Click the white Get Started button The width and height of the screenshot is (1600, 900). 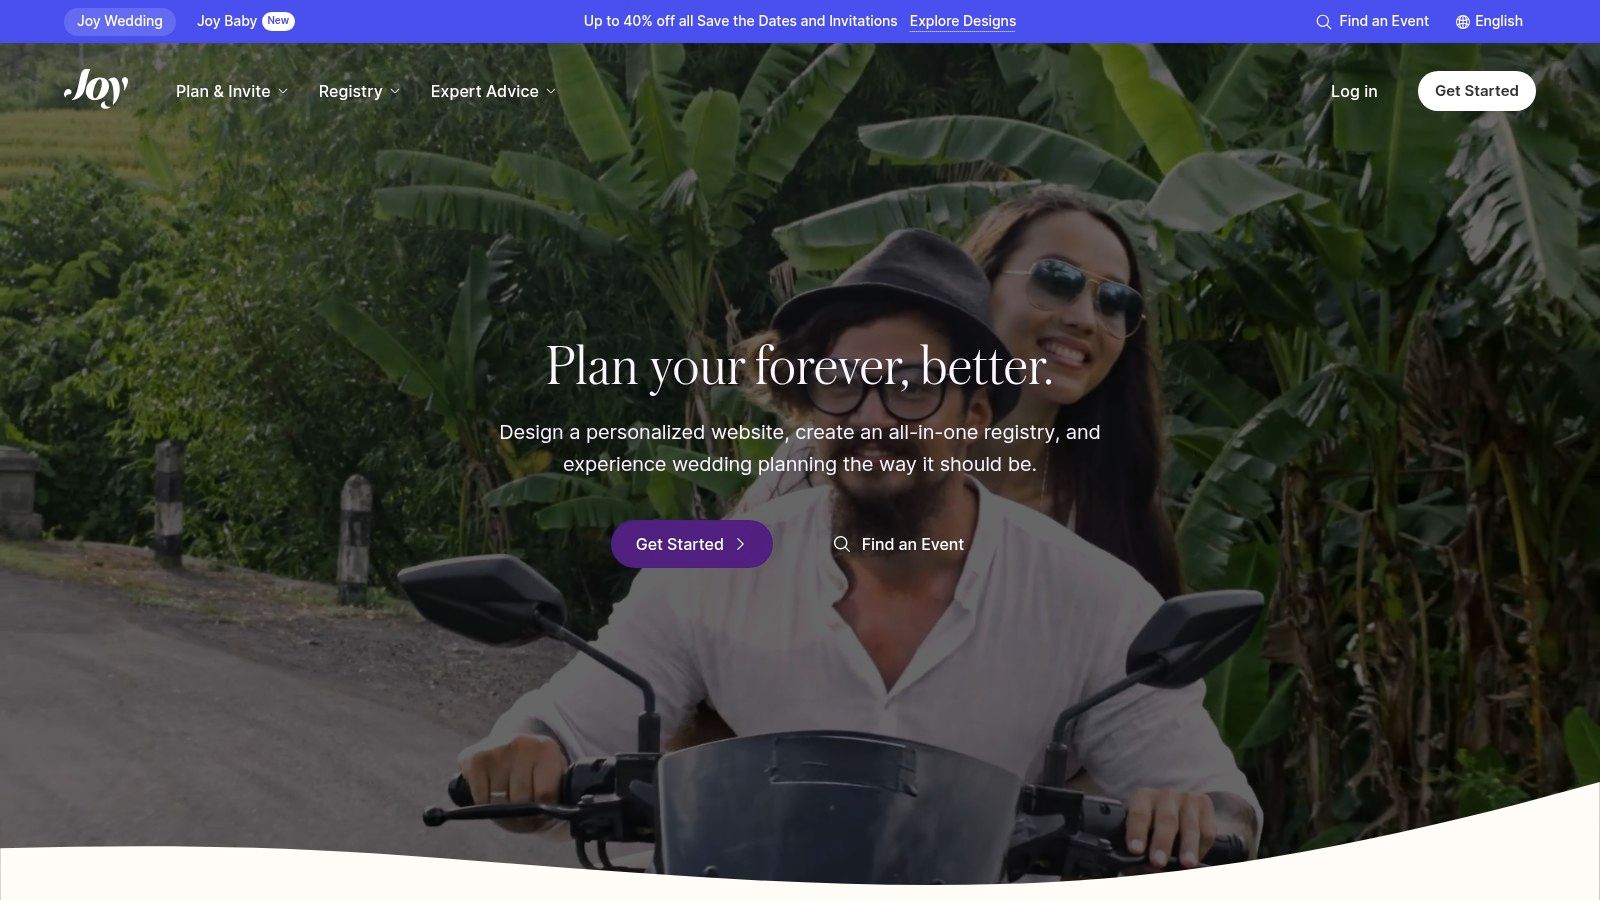point(1477,91)
